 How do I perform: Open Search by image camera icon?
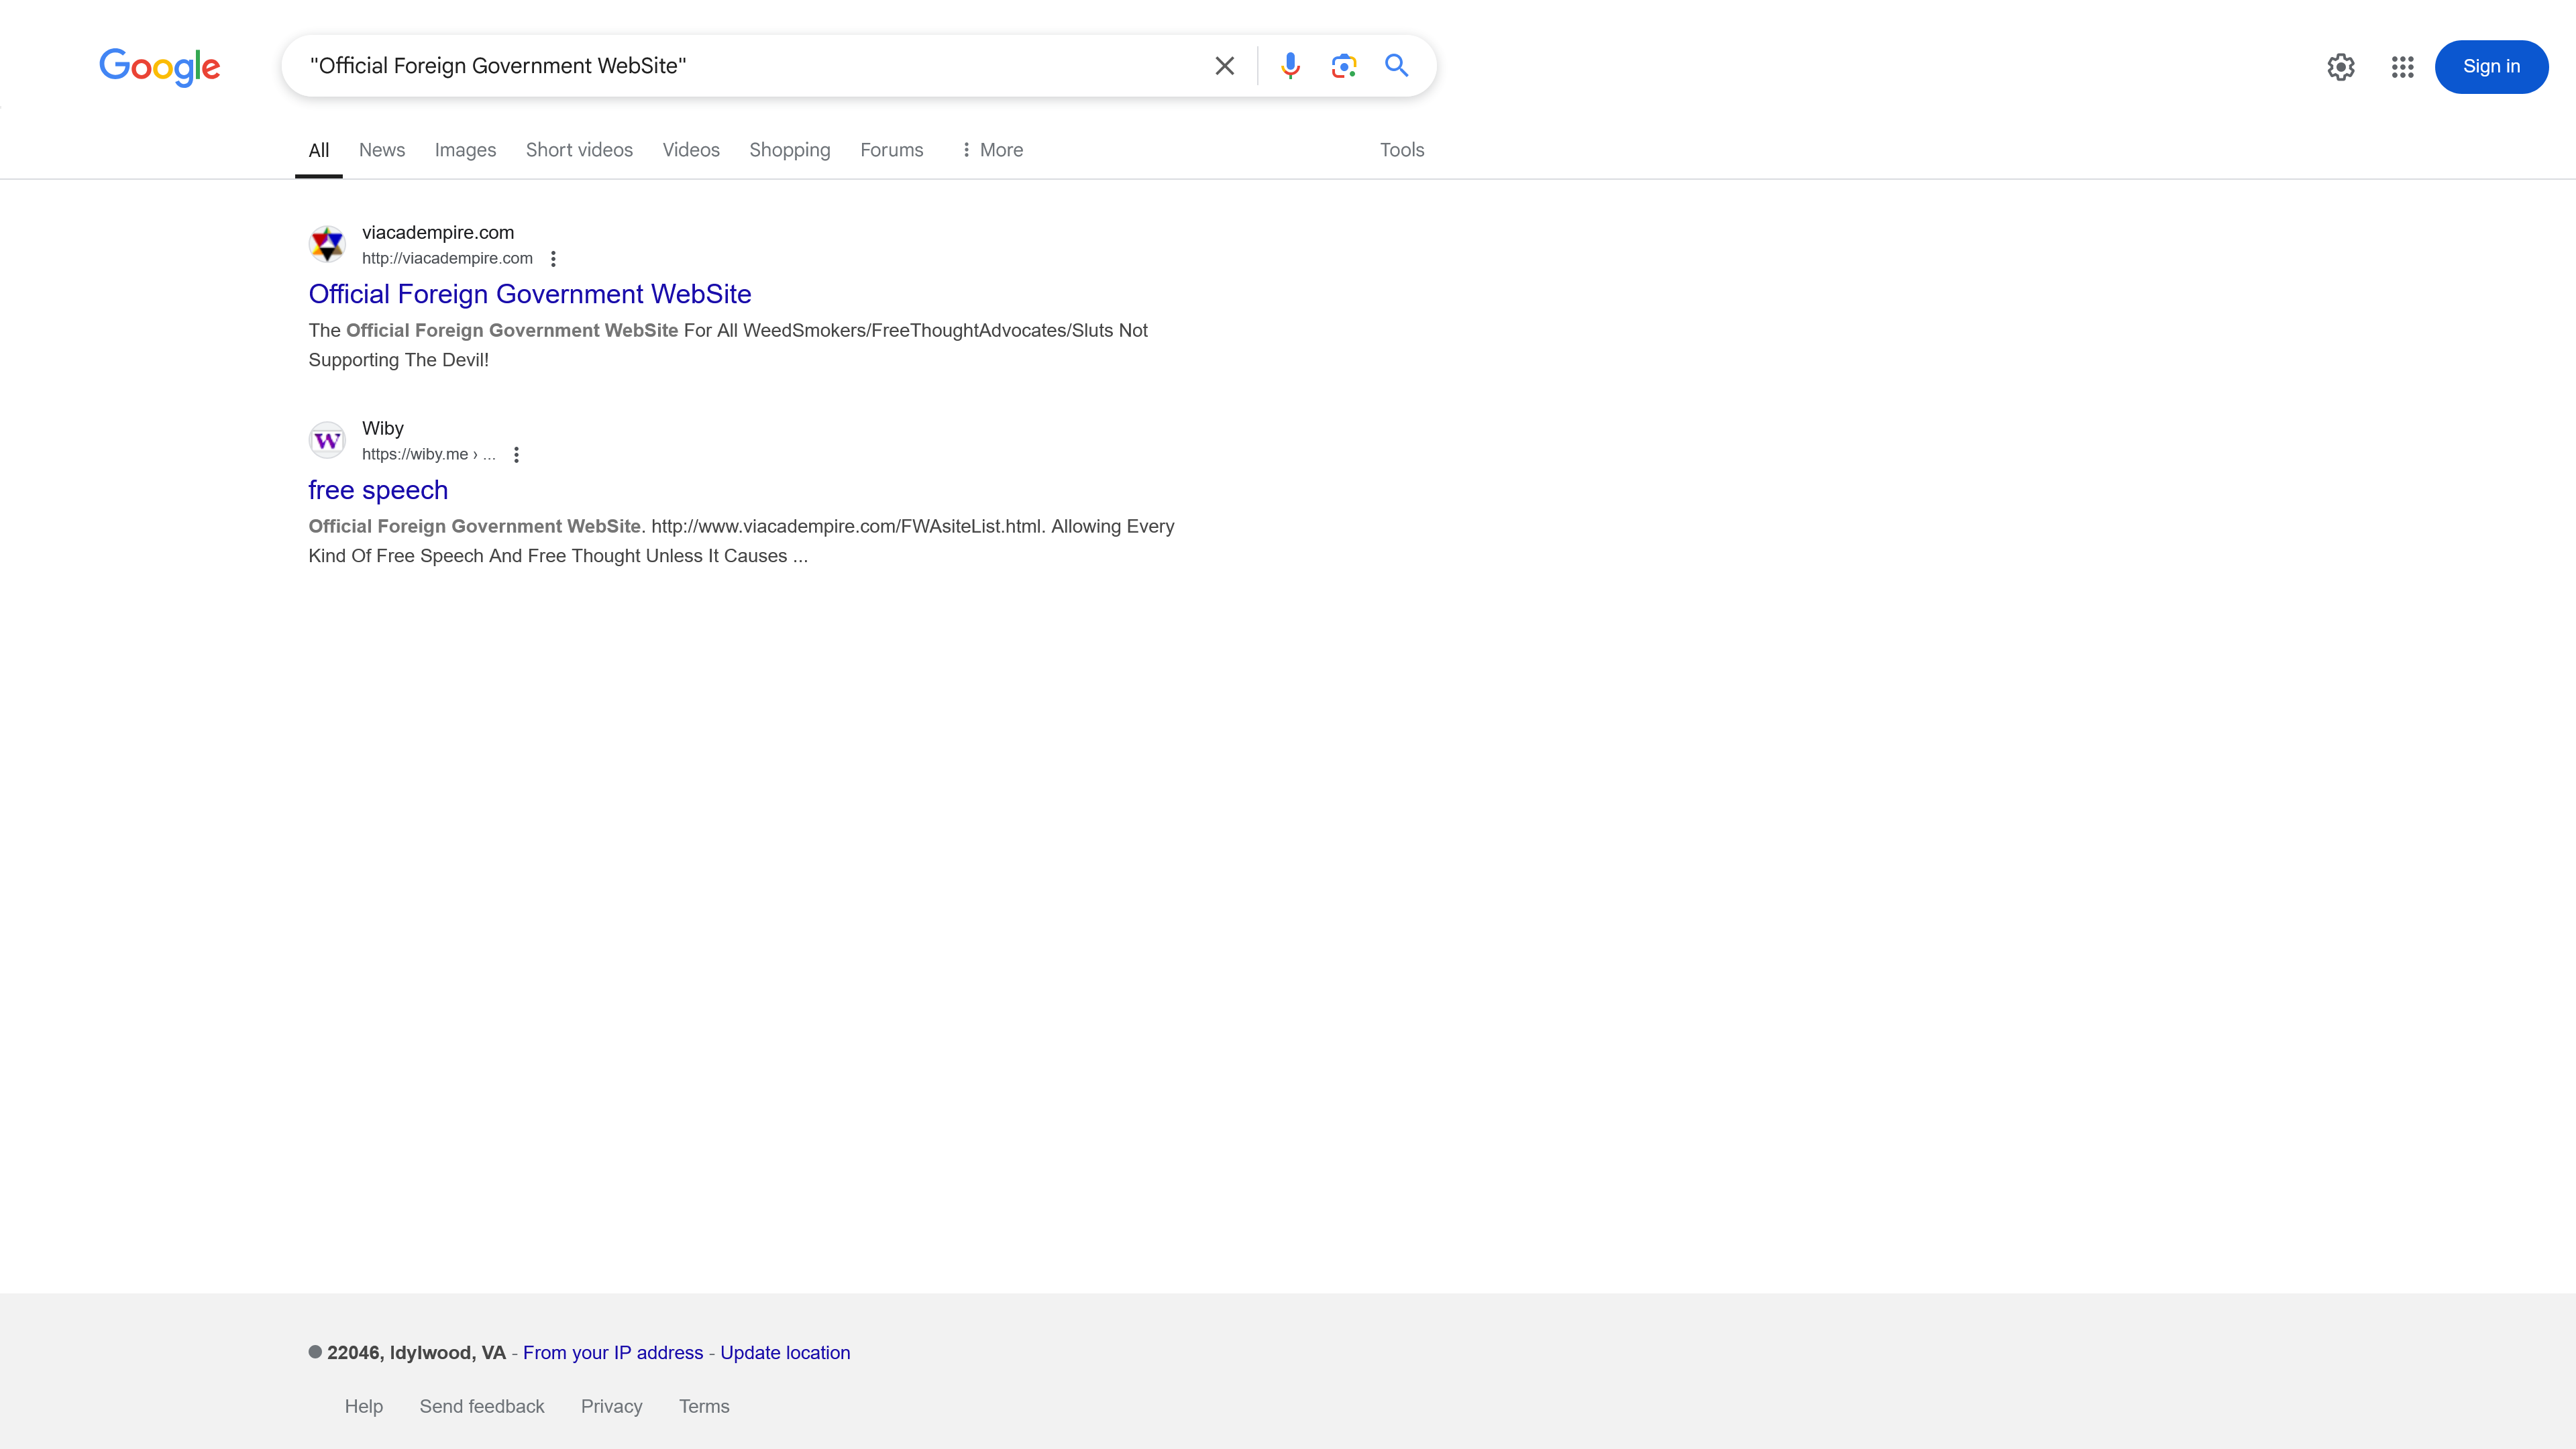point(1343,66)
